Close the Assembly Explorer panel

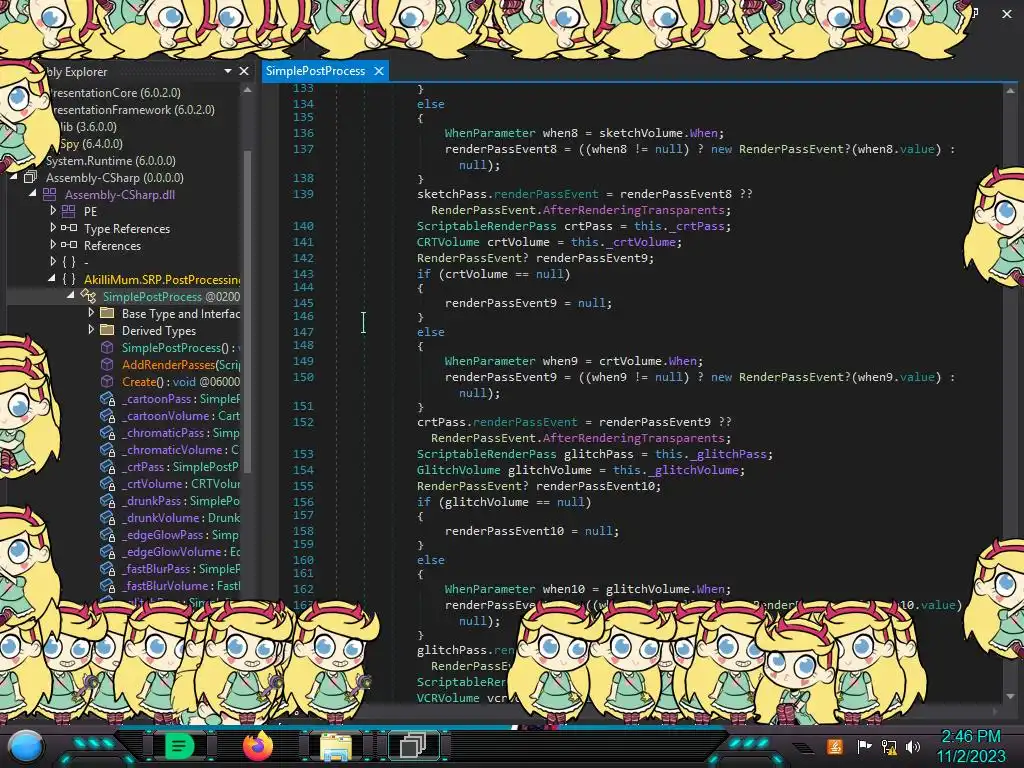pos(244,71)
